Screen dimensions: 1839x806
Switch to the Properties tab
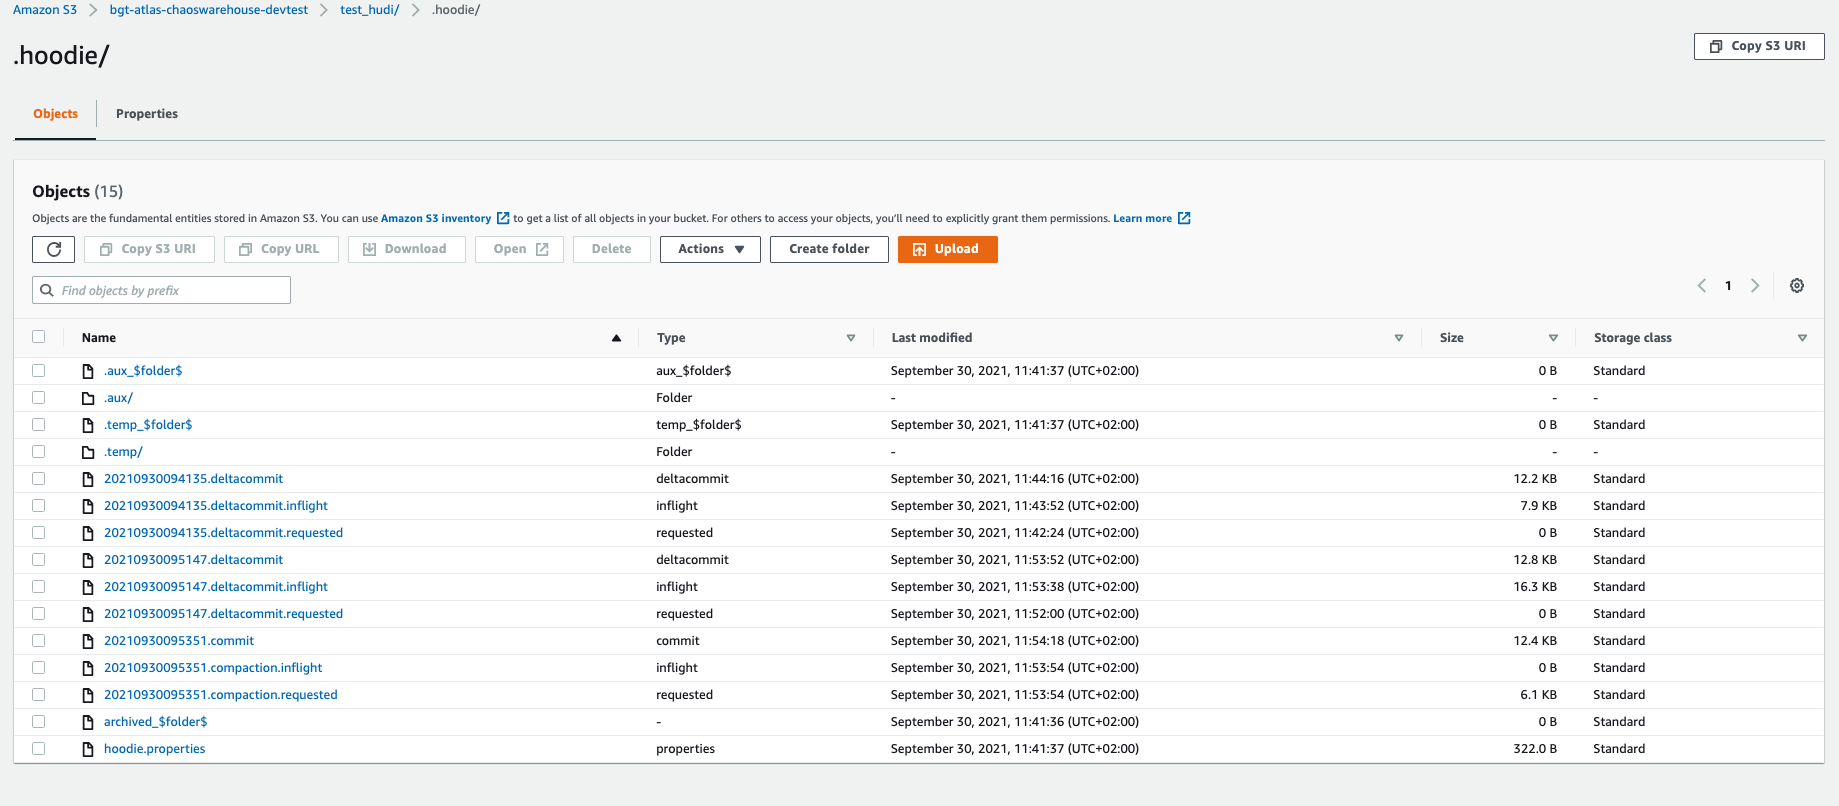147,114
